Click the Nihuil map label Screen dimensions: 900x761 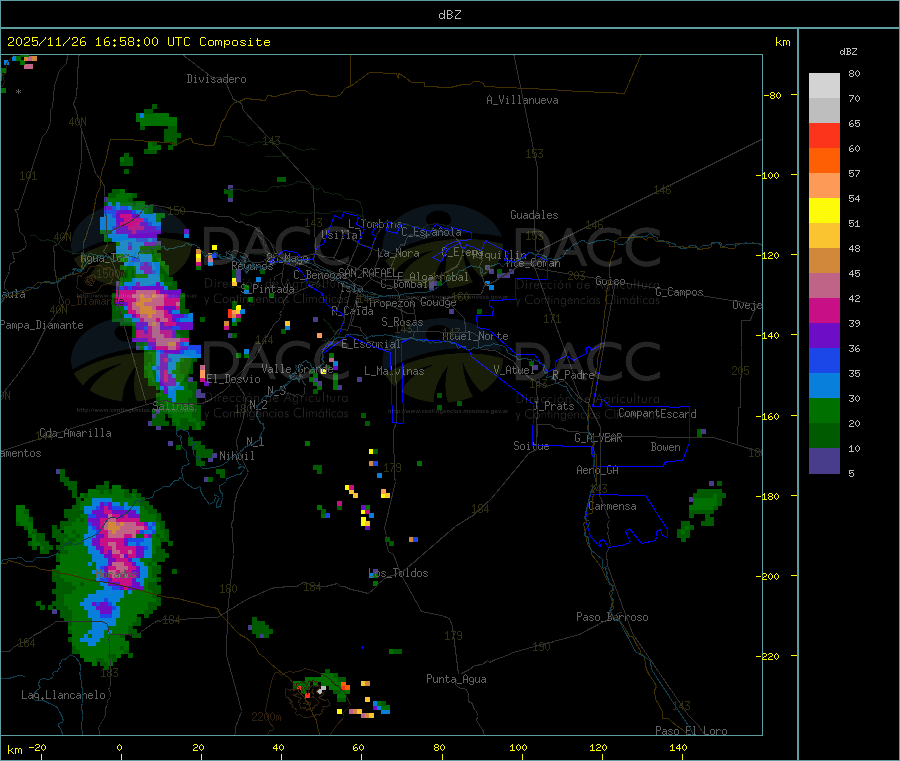(237, 456)
